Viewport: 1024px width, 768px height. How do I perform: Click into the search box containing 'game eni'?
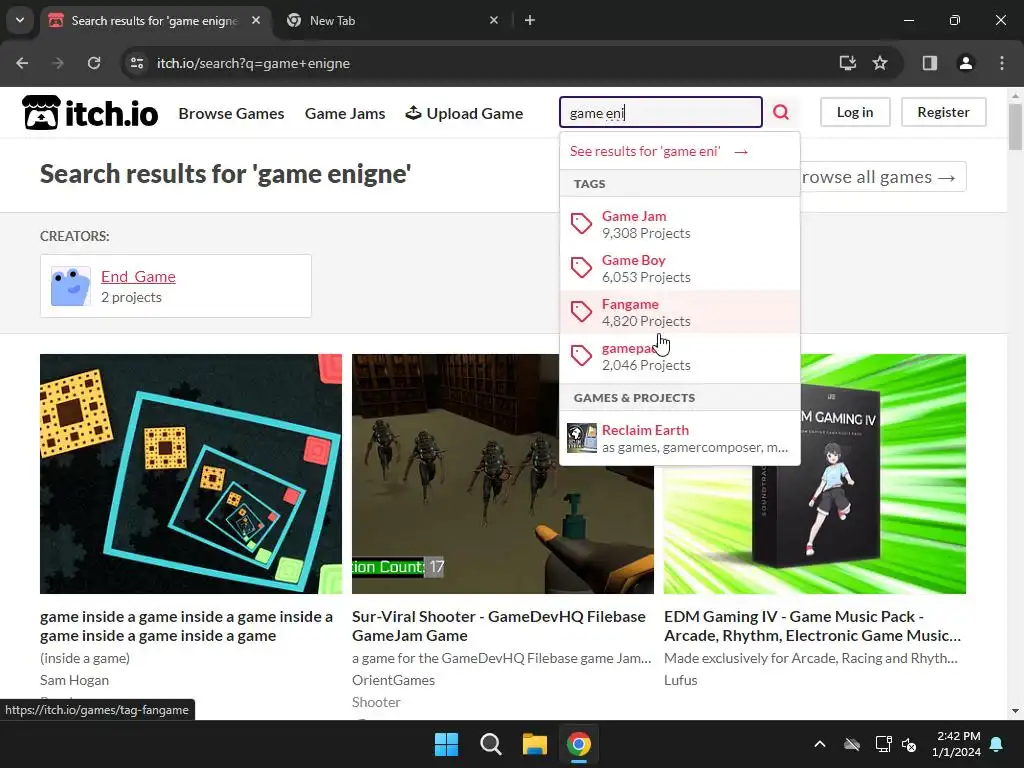pos(660,112)
